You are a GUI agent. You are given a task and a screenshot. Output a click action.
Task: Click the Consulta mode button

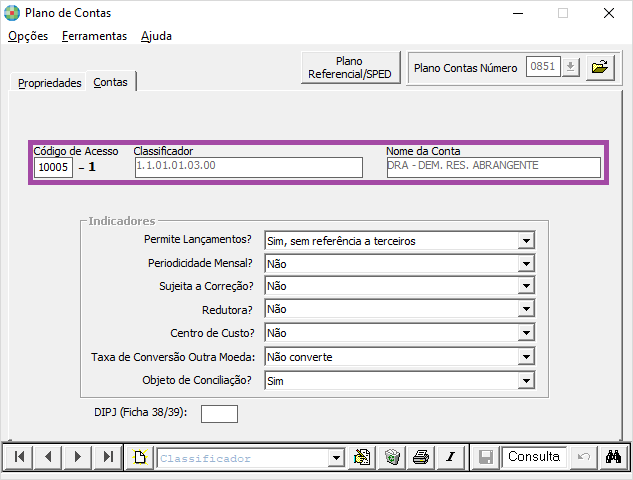tap(534, 457)
